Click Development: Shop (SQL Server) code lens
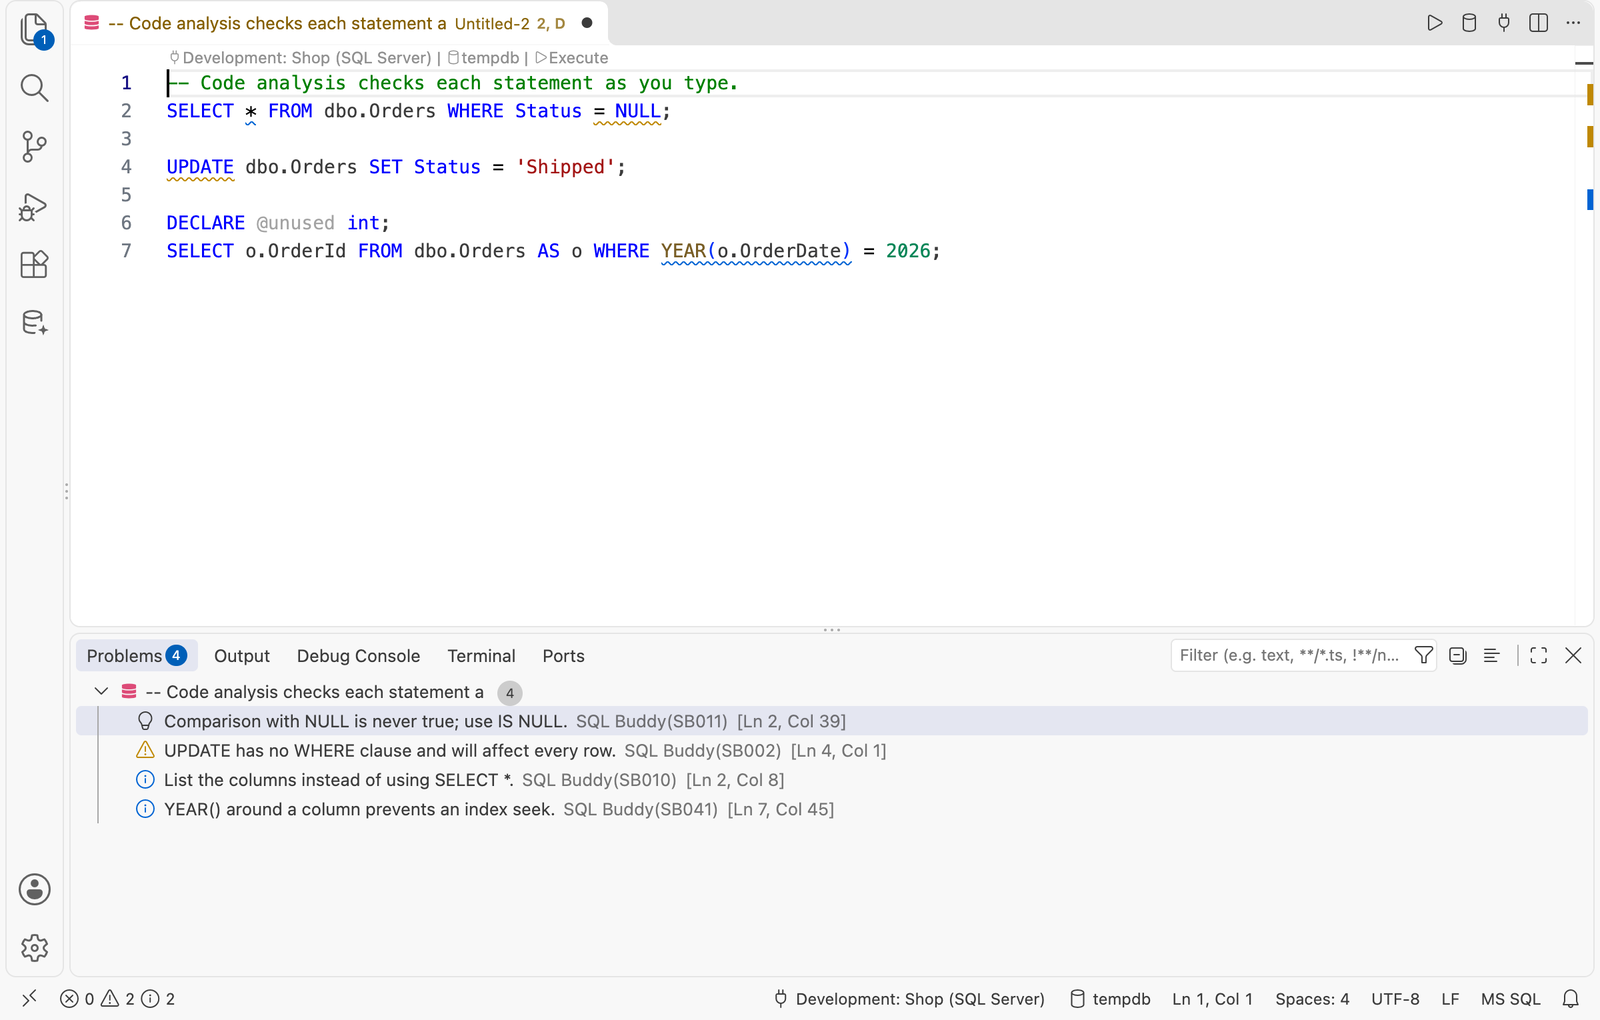Viewport: 1600px width, 1020px height. [x=300, y=58]
